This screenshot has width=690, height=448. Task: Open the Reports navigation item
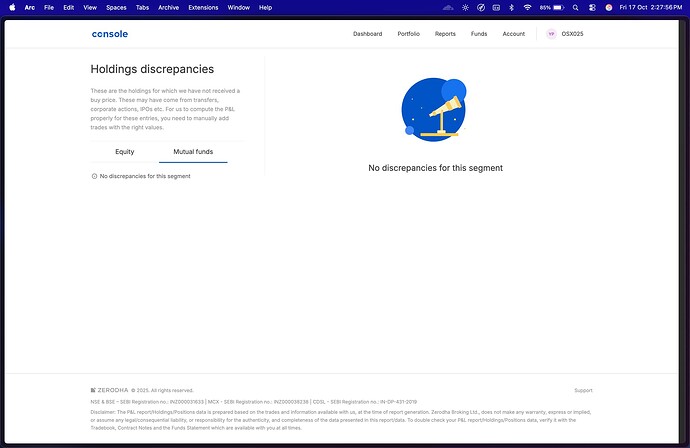click(445, 34)
